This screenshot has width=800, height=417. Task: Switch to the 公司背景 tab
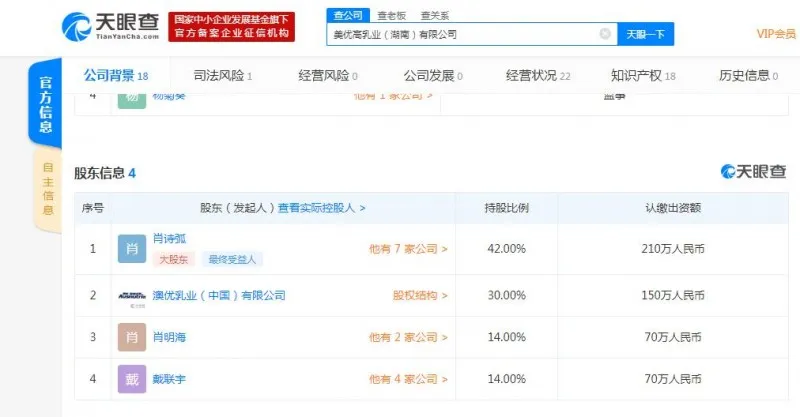116,76
